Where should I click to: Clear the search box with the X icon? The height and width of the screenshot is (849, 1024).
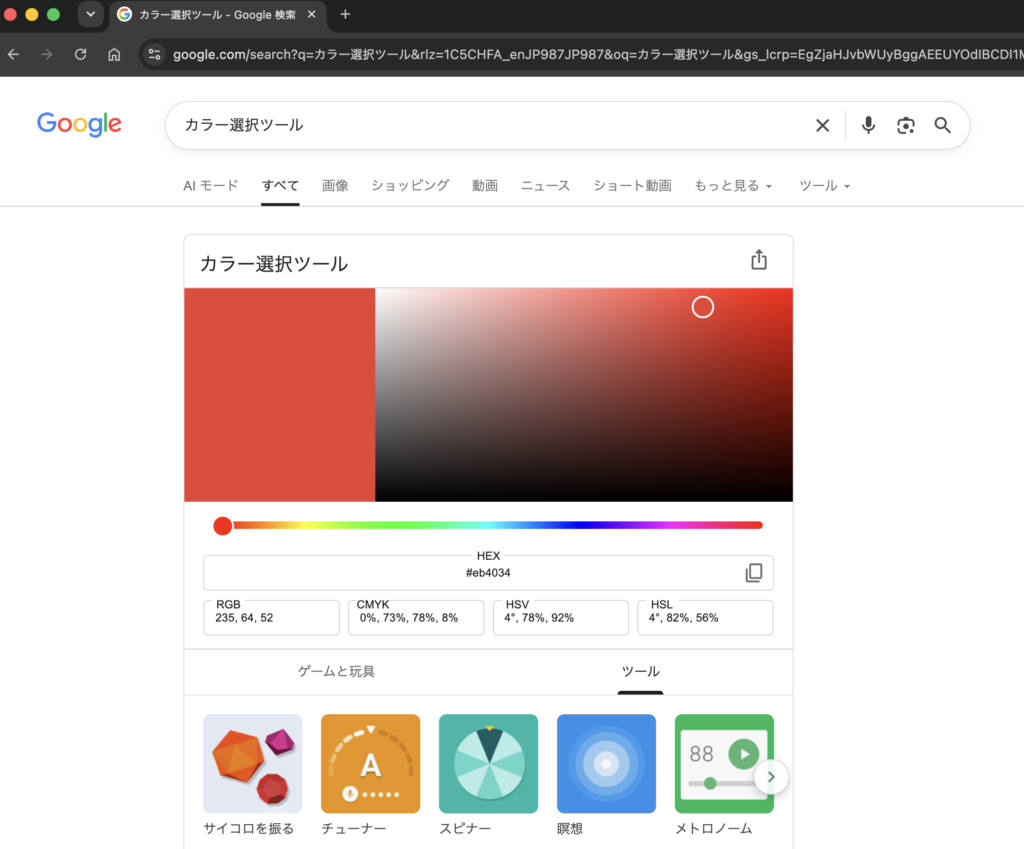click(822, 125)
